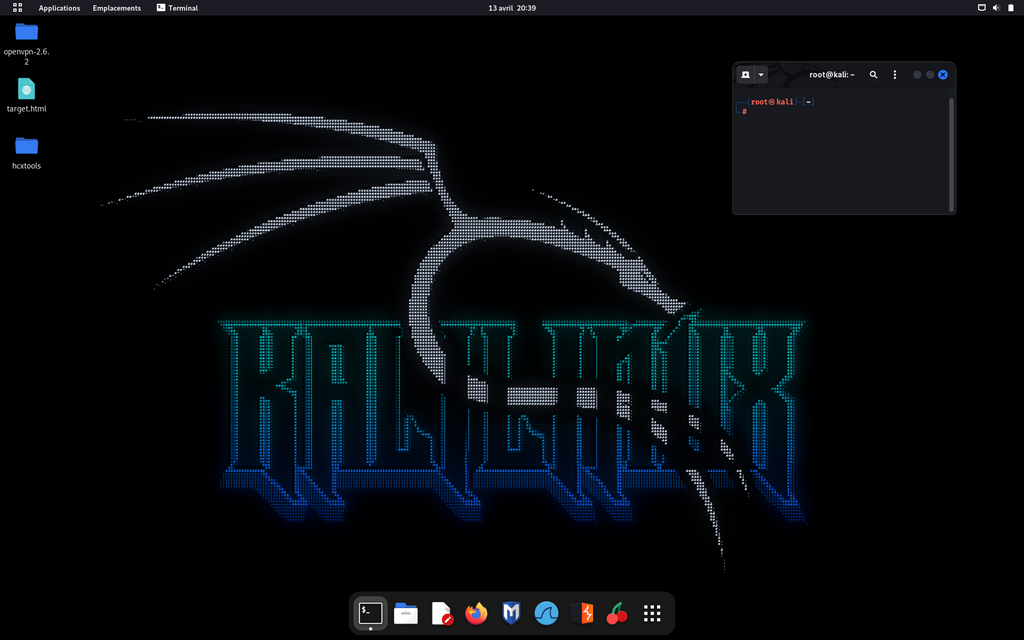The image size is (1024, 640).
Task: Open the terminal three-dot menu
Action: 895,74
